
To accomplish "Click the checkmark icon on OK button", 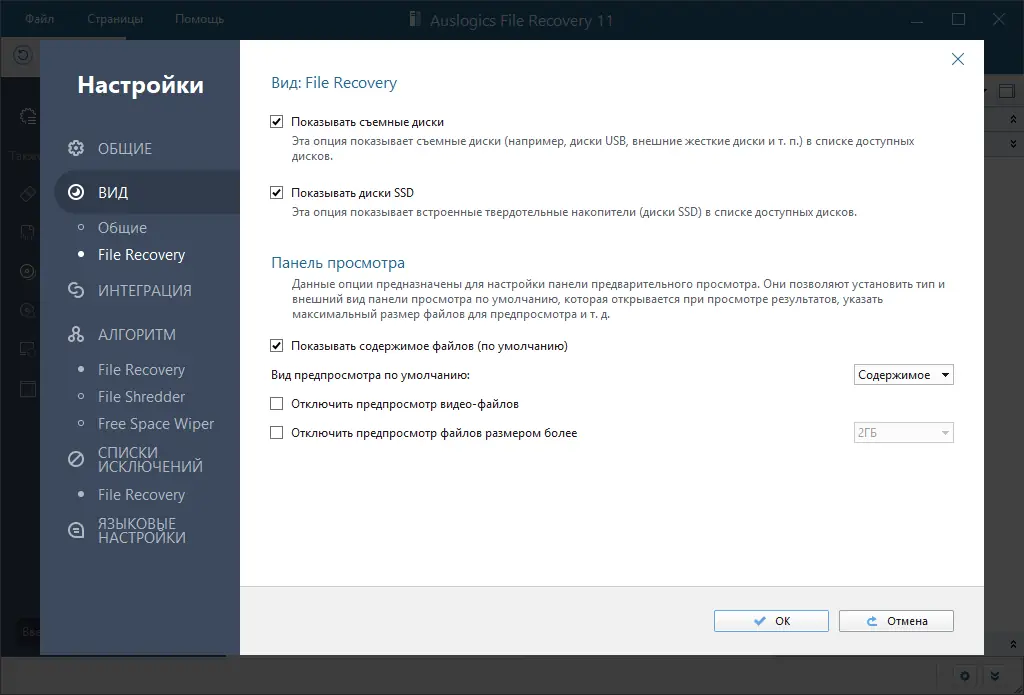I will [x=760, y=621].
